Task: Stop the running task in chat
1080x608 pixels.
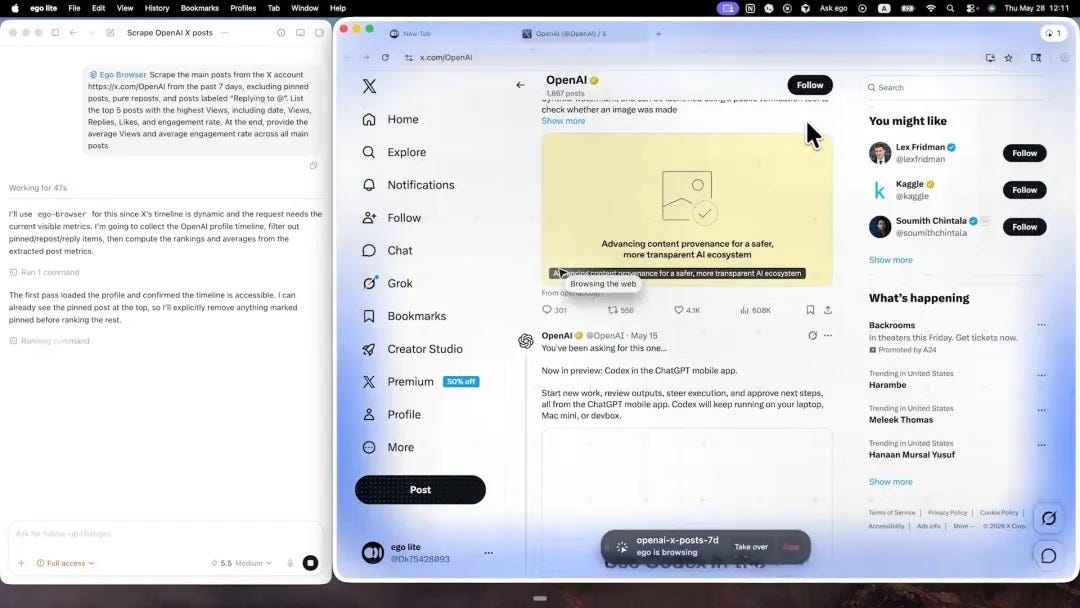Action: (311, 563)
